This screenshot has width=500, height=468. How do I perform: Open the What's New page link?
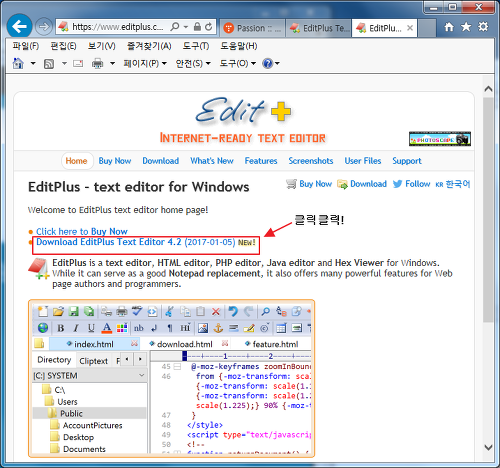click(x=212, y=161)
